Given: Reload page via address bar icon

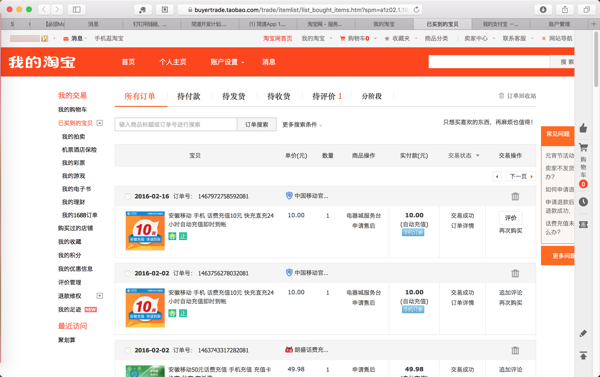Looking at the screenshot, I should pos(416,10).
